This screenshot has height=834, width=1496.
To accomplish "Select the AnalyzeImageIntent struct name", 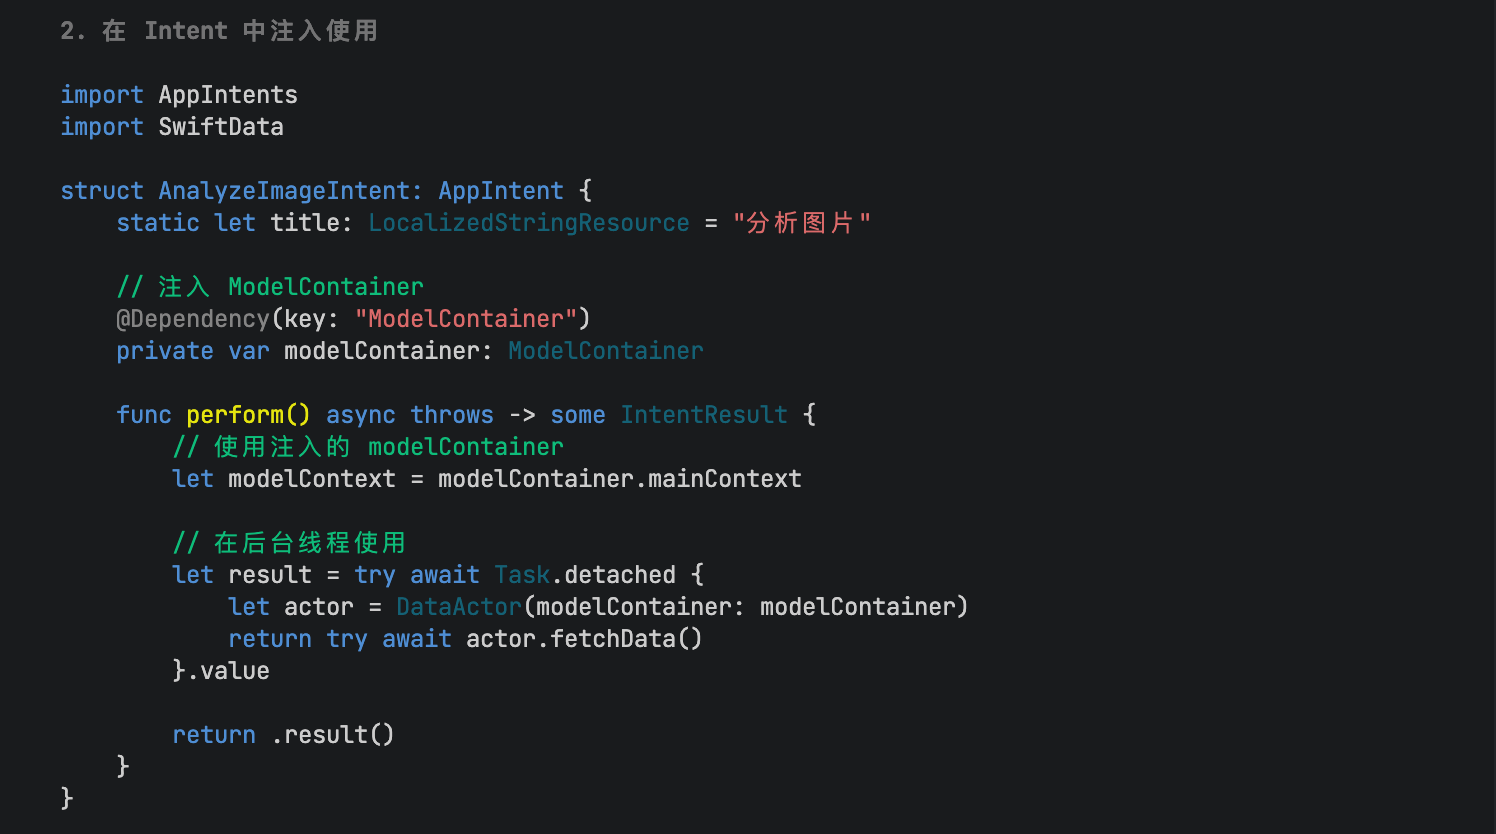I will [x=284, y=191].
